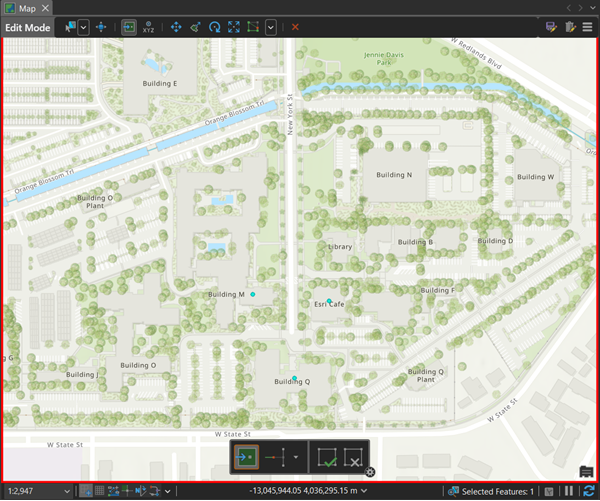
Task: Select the Move tool four-arrow icon
Action: click(176, 27)
